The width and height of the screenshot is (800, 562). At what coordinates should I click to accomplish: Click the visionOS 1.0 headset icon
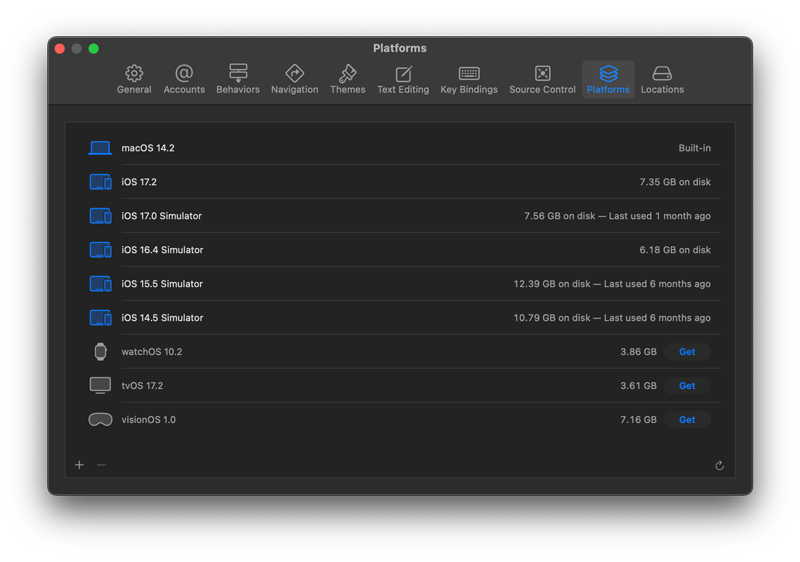point(101,420)
